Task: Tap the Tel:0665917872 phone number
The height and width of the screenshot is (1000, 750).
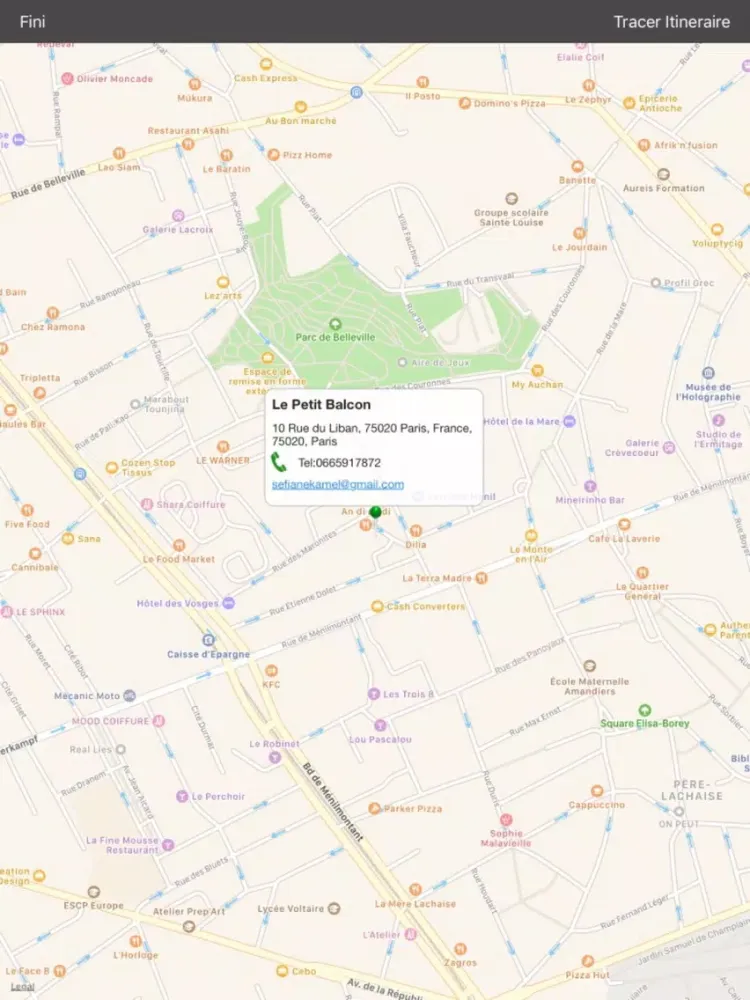Action: point(339,462)
